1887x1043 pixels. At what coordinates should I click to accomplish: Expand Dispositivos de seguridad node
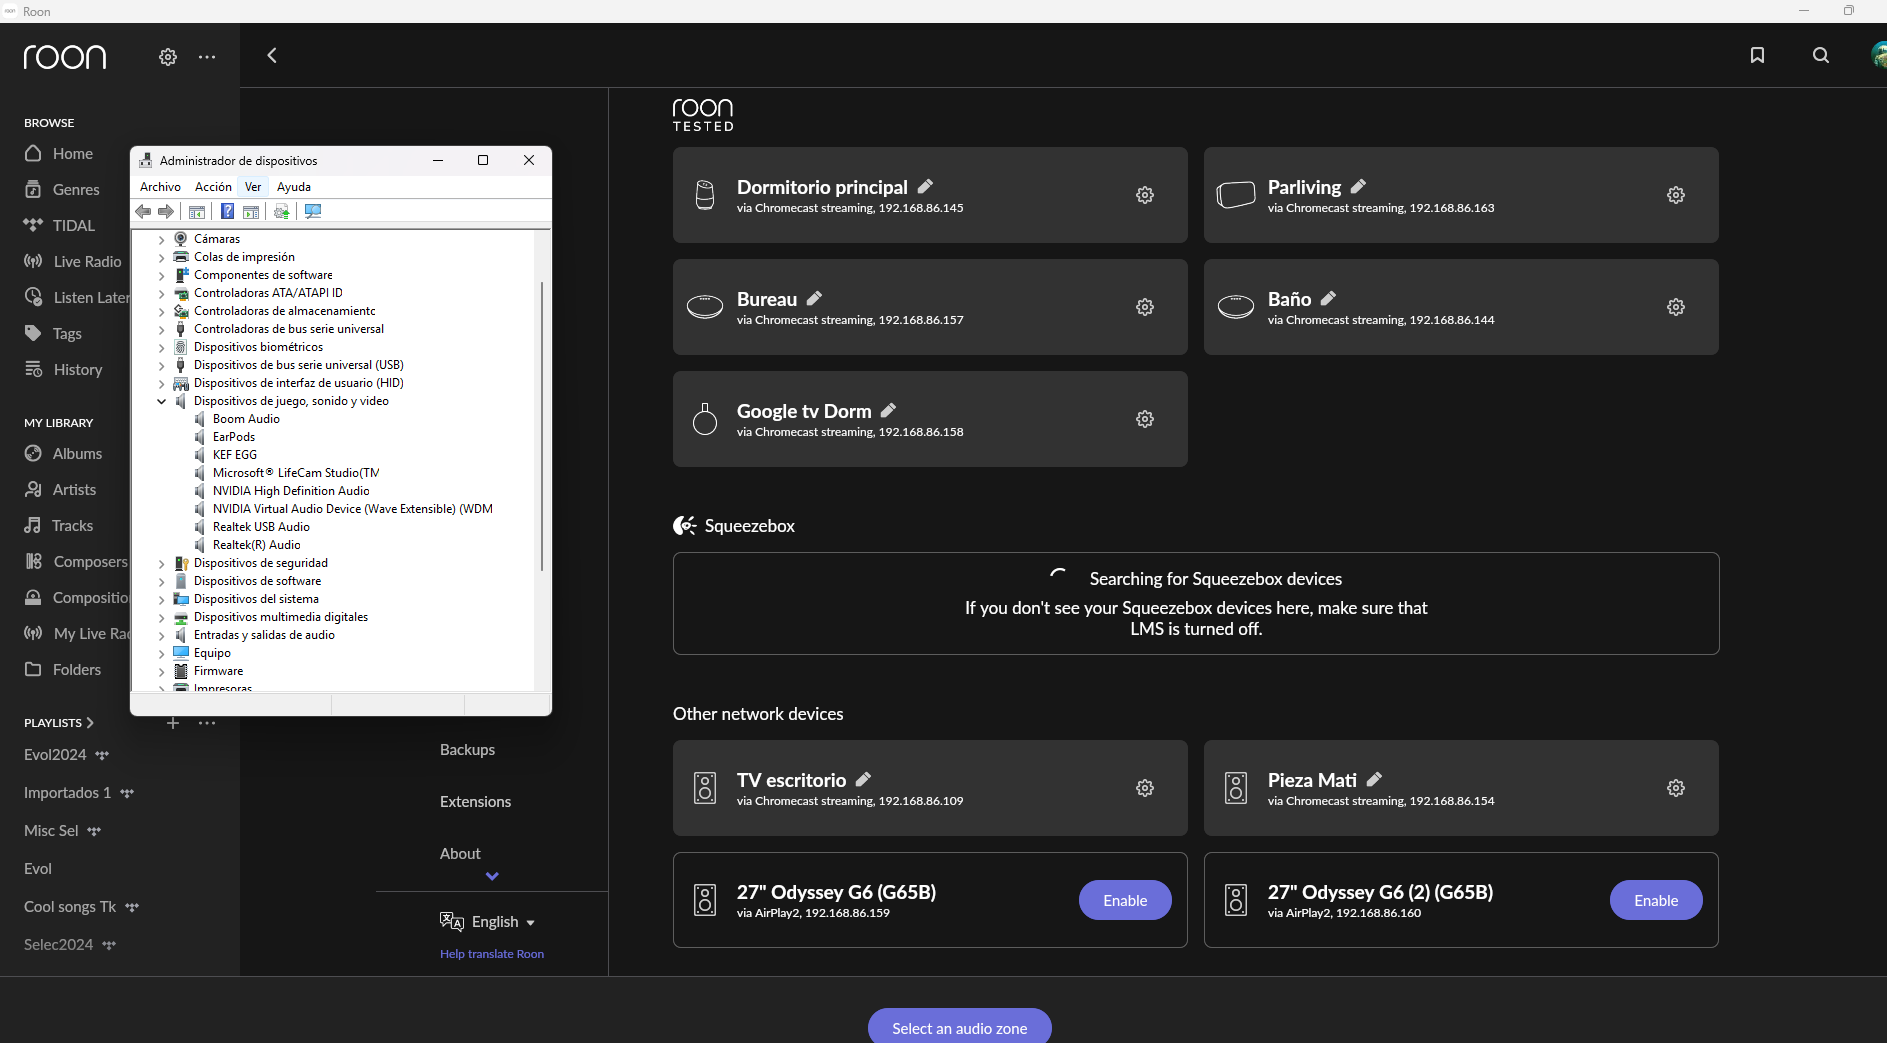[x=162, y=564]
